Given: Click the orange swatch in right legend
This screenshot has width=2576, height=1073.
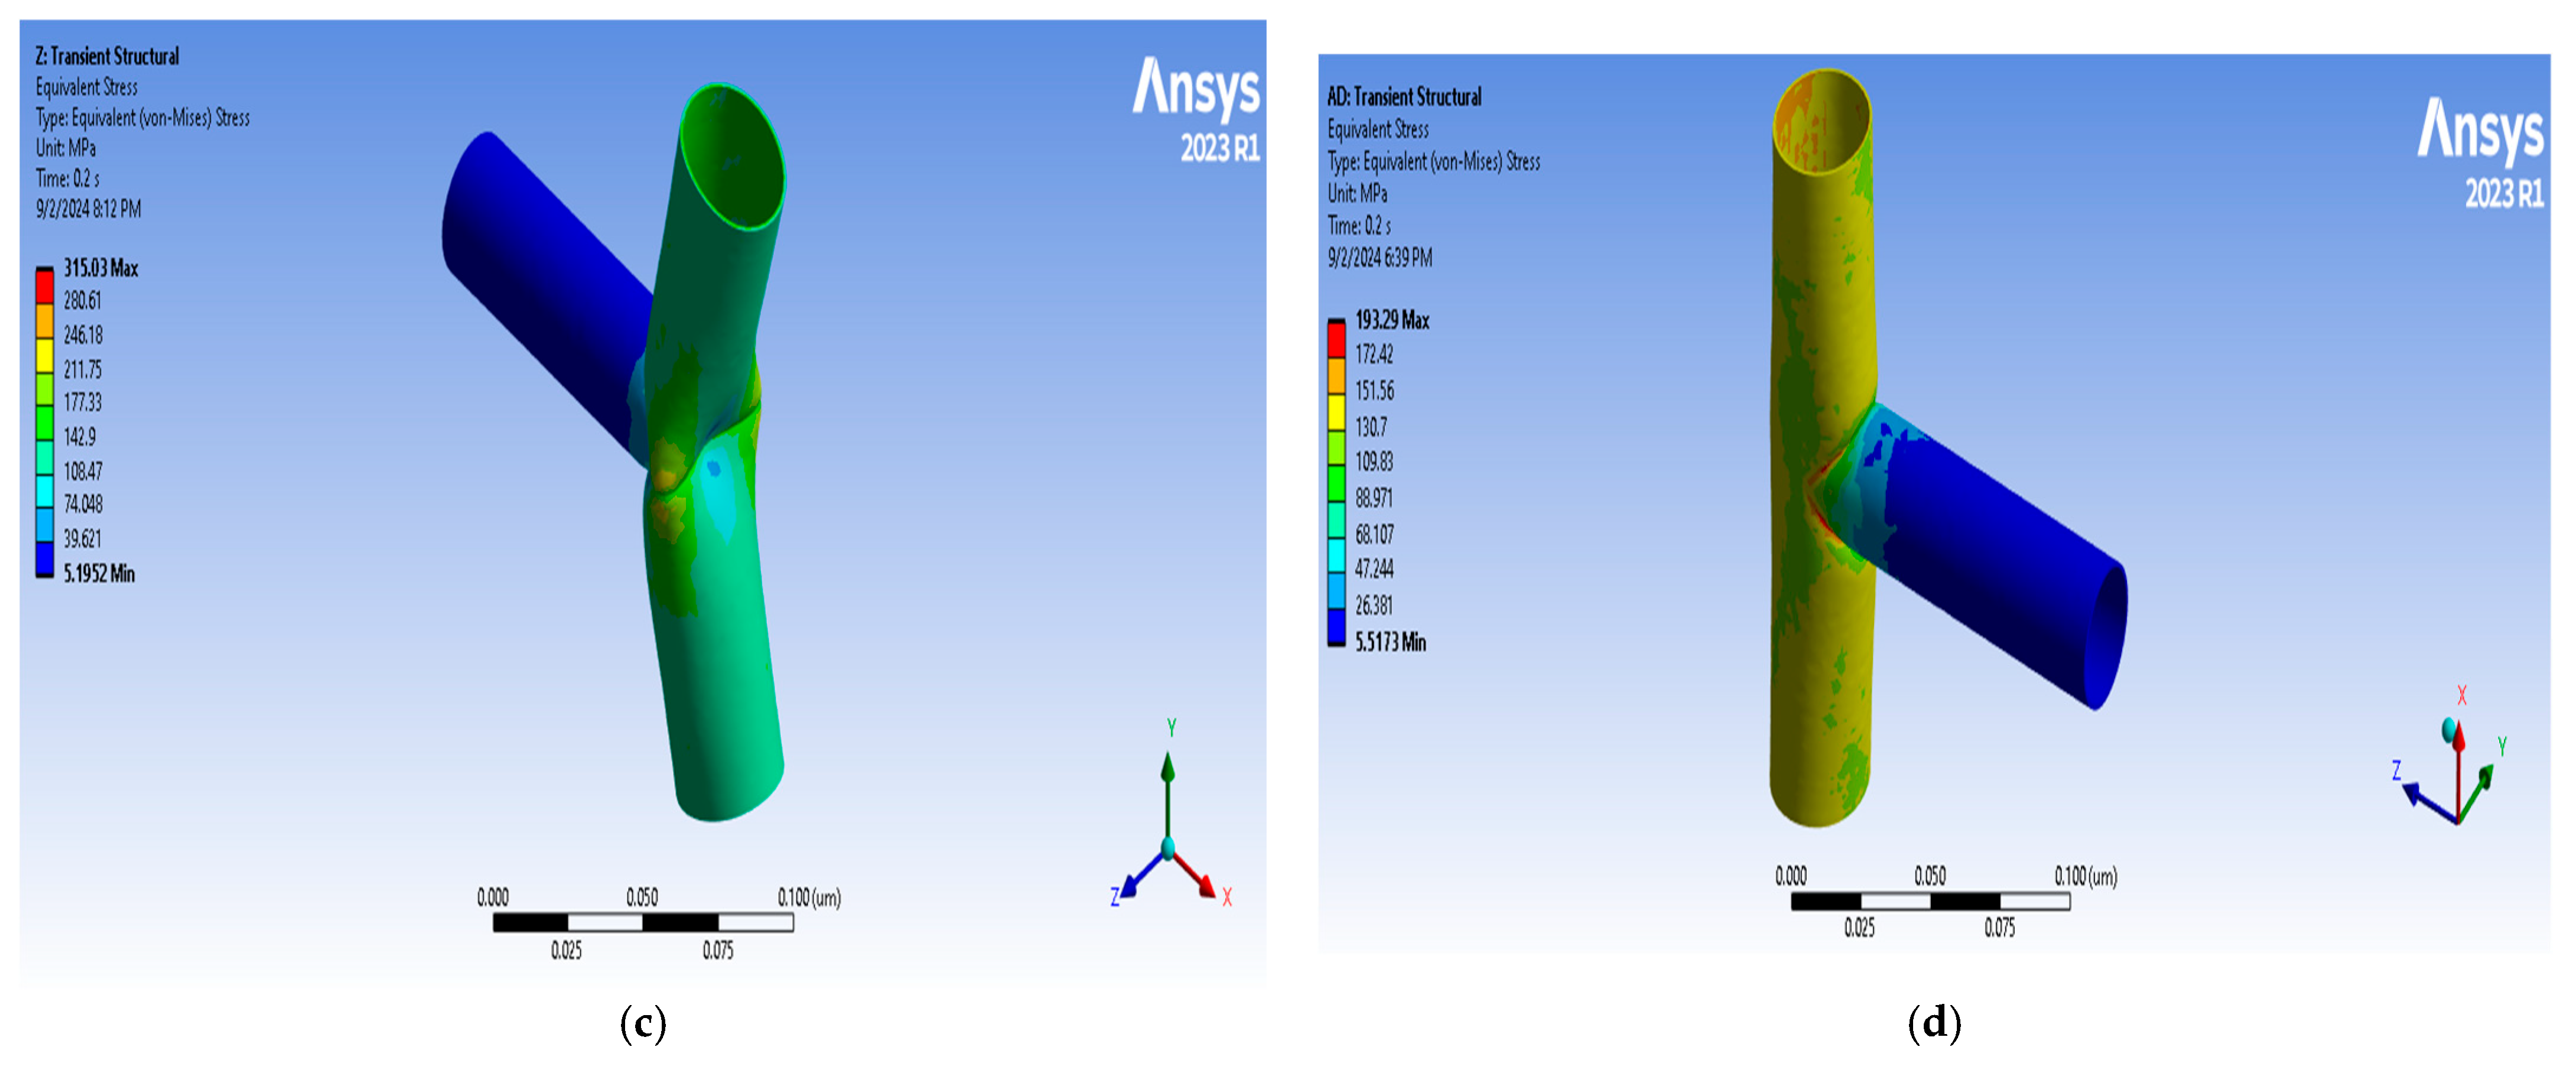Looking at the screenshot, I should 1336,376.
